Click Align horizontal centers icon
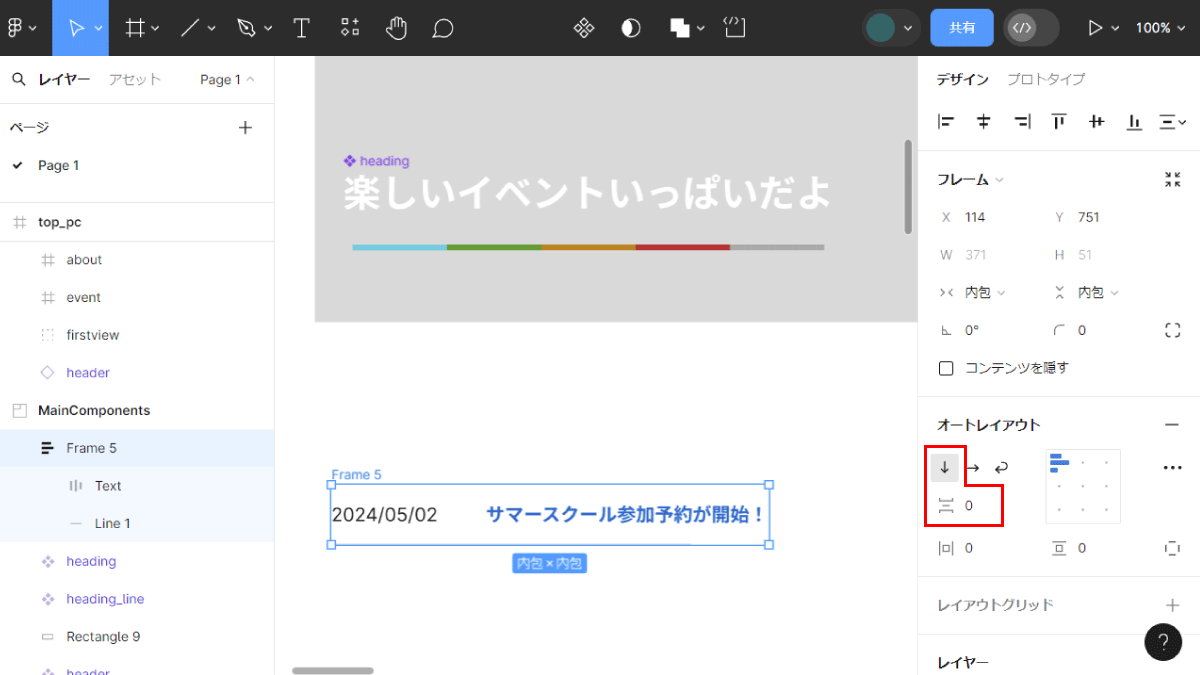The width and height of the screenshot is (1200, 675). pos(984,122)
